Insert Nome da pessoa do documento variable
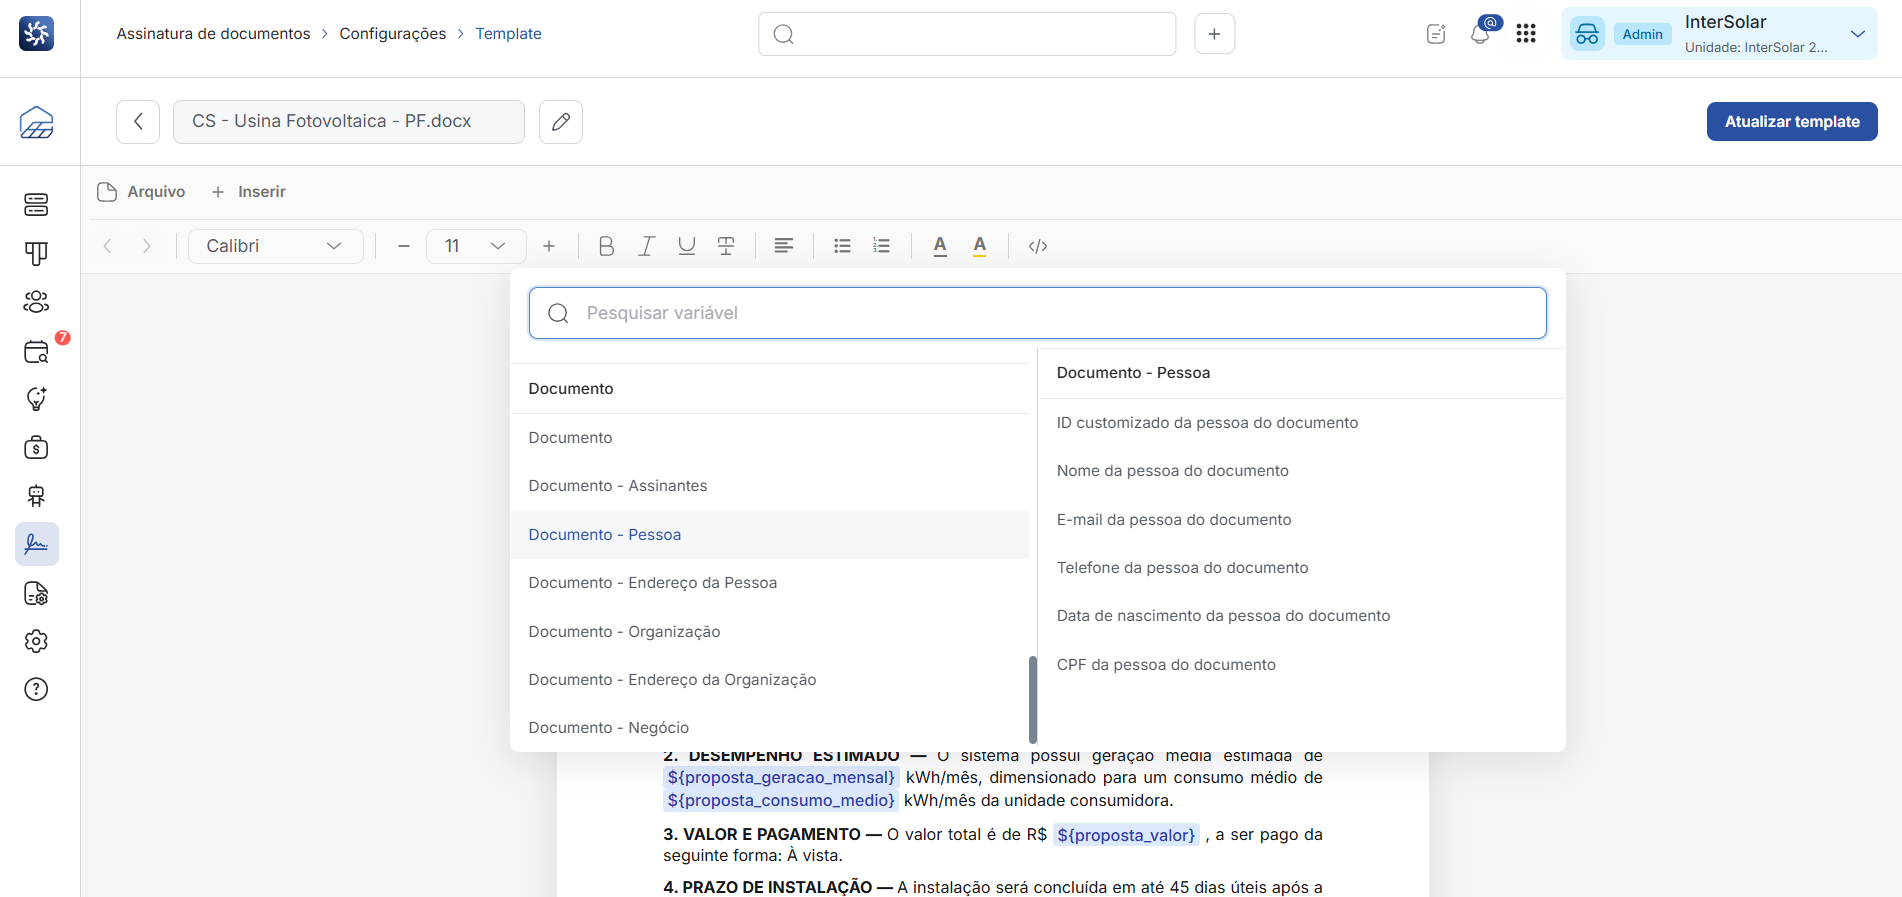The width and height of the screenshot is (1902, 897). [1302, 471]
